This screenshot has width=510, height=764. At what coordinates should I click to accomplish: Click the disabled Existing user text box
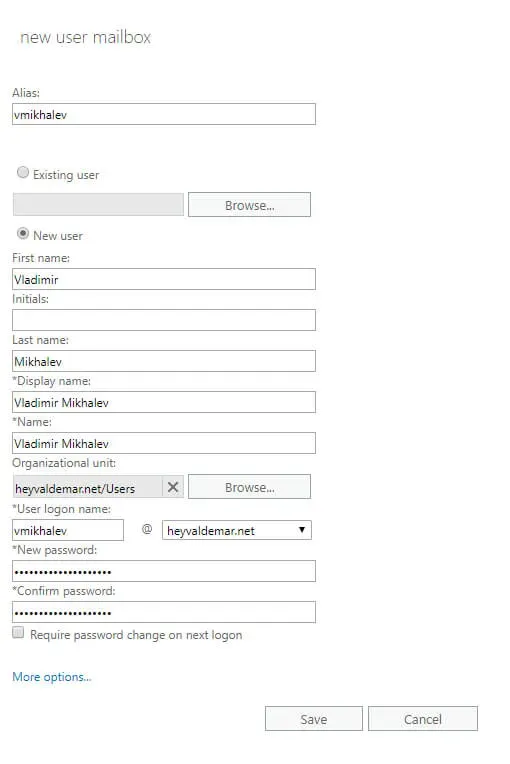click(98, 205)
